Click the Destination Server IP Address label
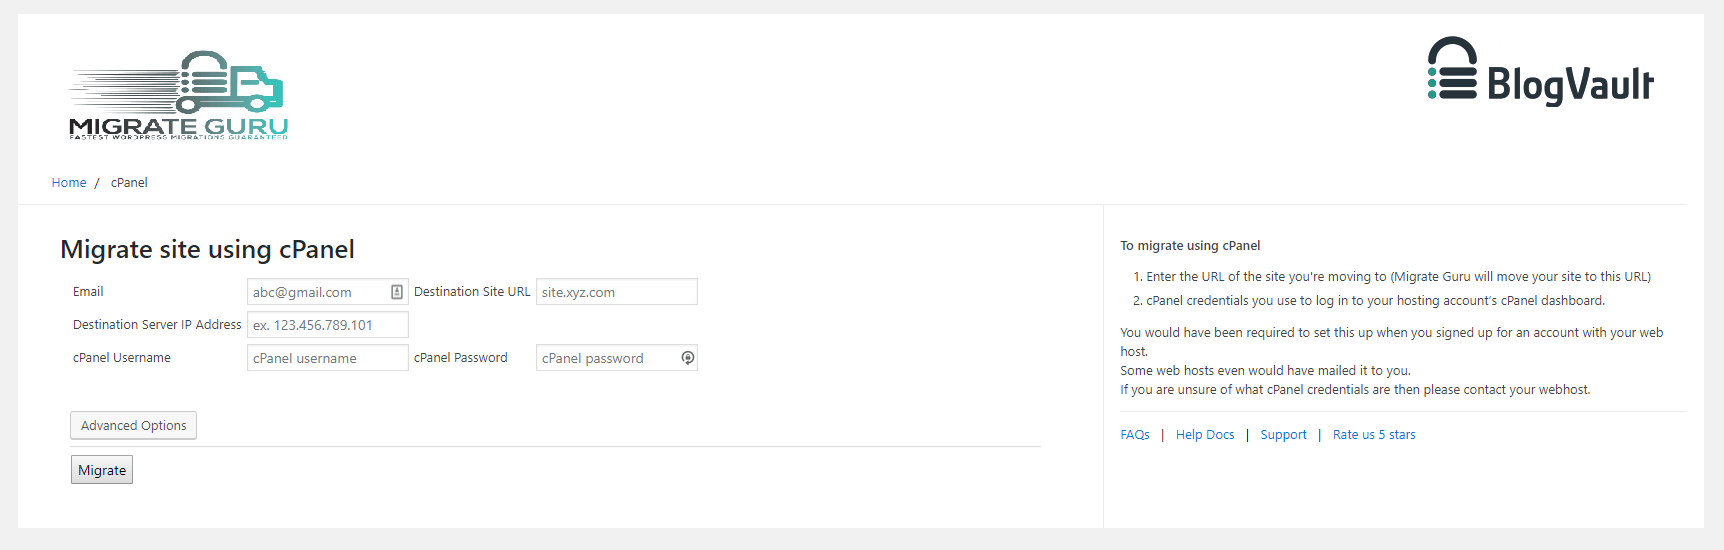 click(x=157, y=325)
